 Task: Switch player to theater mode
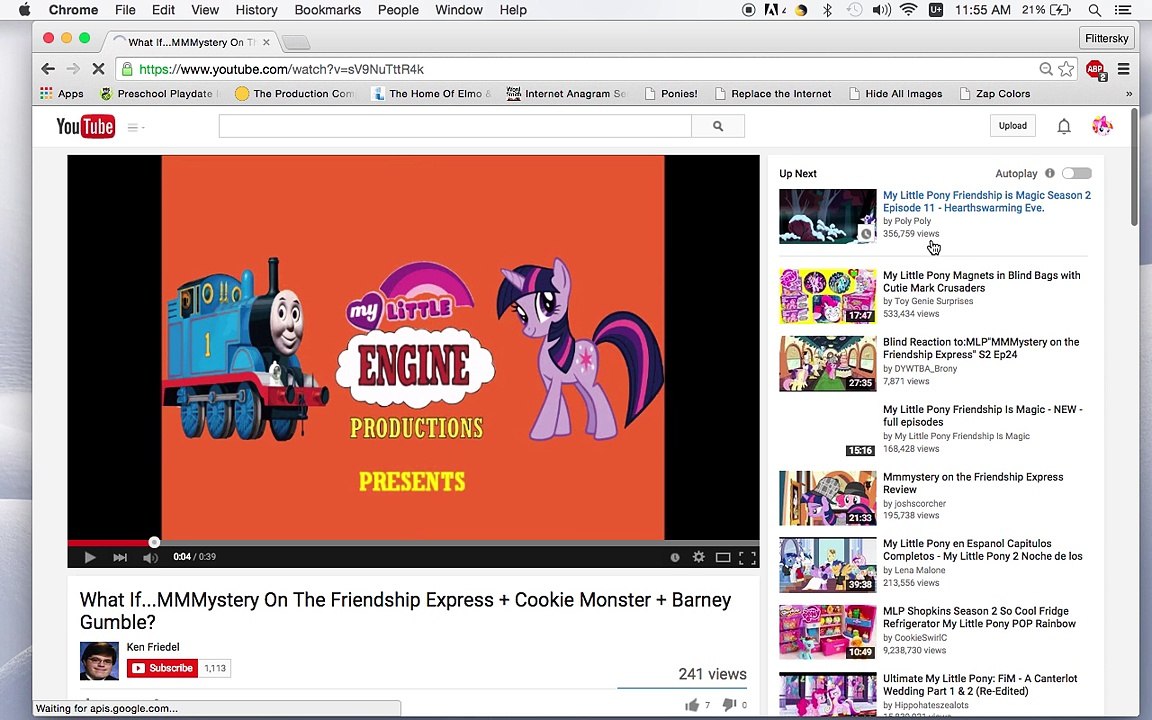click(723, 558)
